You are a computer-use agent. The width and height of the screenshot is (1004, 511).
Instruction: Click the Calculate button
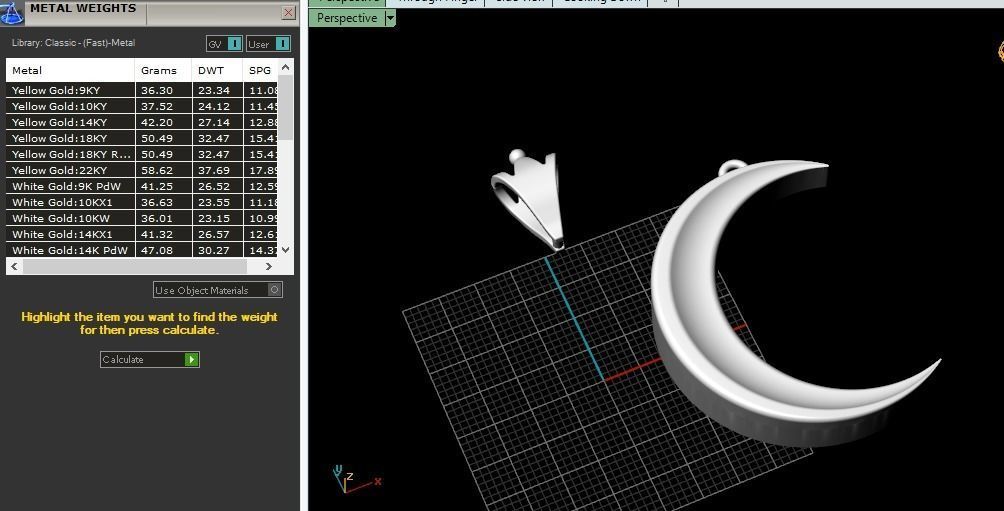150,359
